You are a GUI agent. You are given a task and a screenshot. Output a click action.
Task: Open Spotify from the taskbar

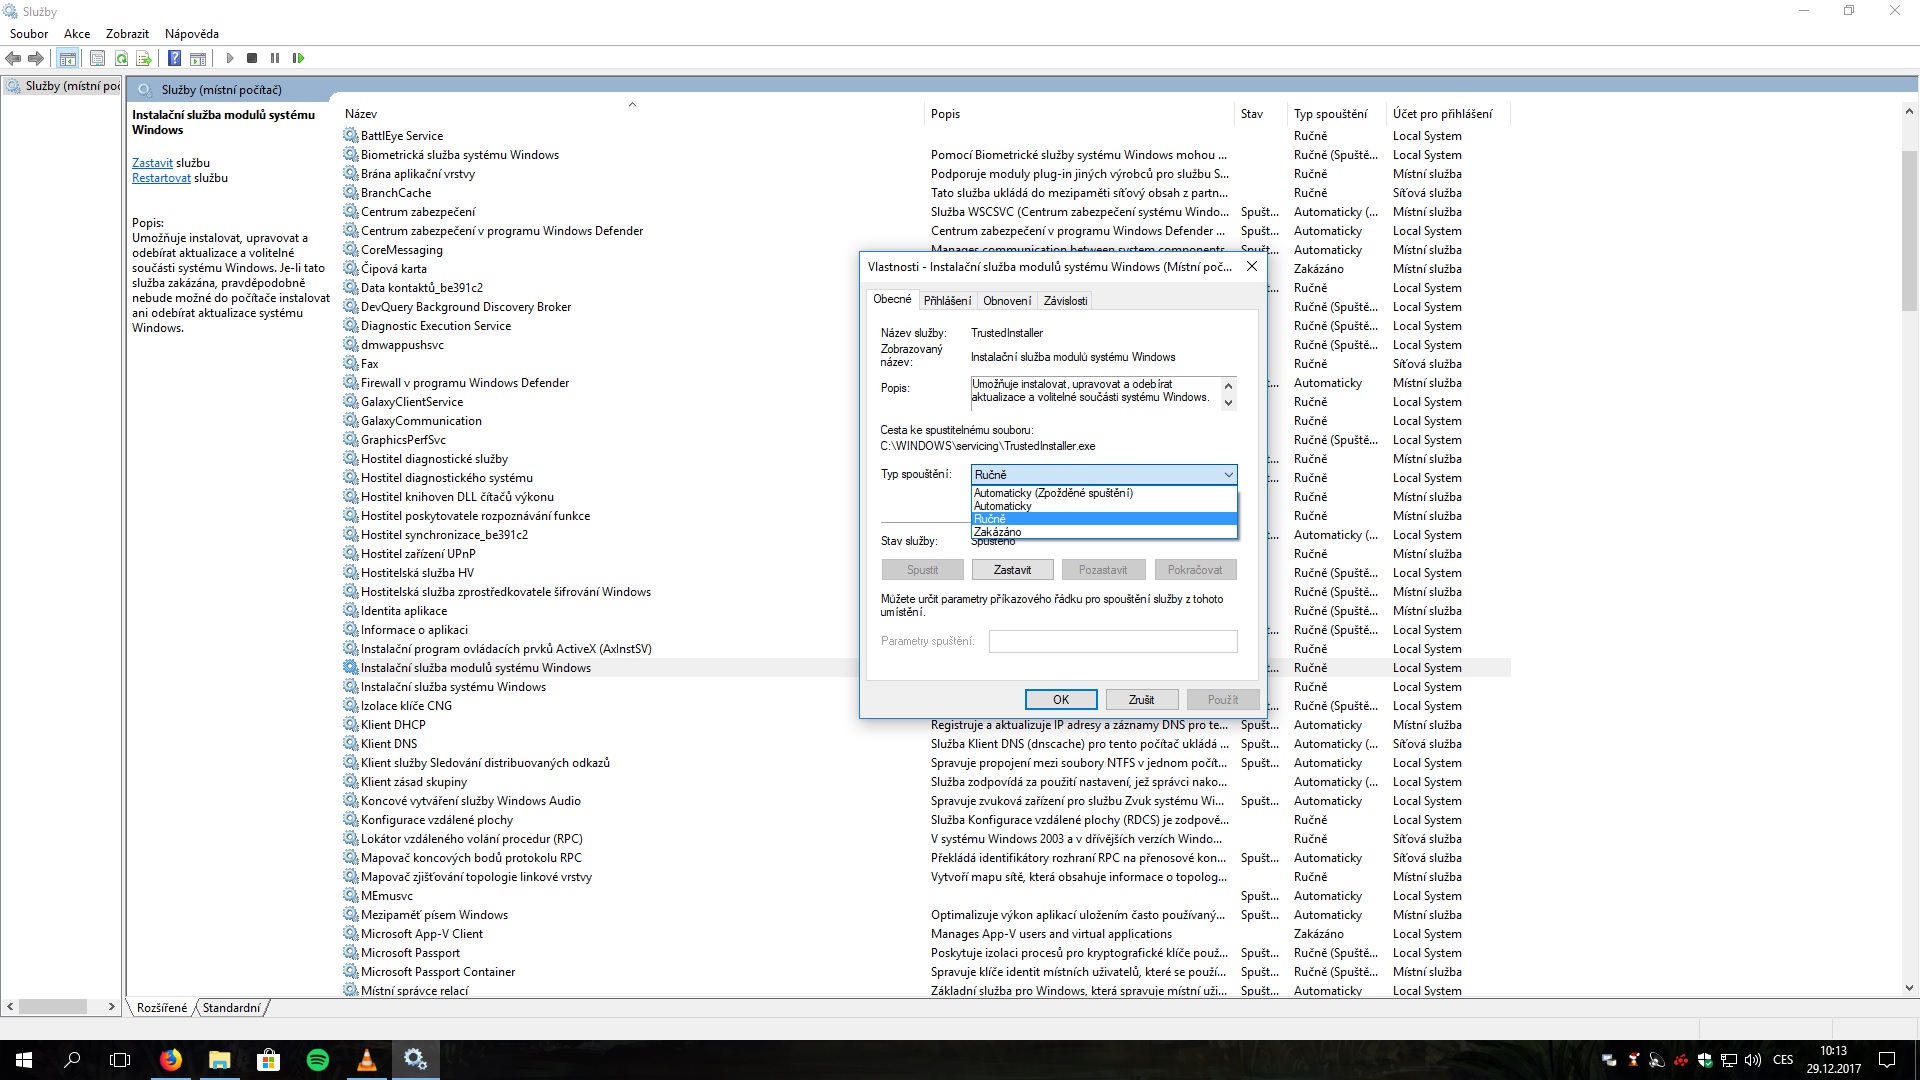(x=318, y=1060)
